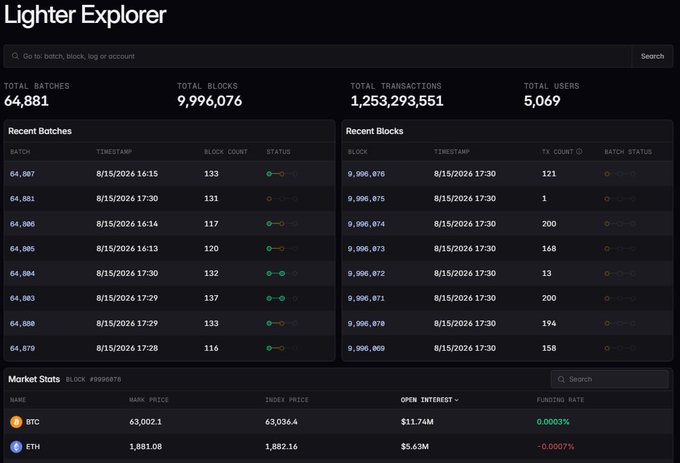The height and width of the screenshot is (463, 680).
Task: Click the status indicator for batch 64,803
Action: pyautogui.click(x=281, y=298)
